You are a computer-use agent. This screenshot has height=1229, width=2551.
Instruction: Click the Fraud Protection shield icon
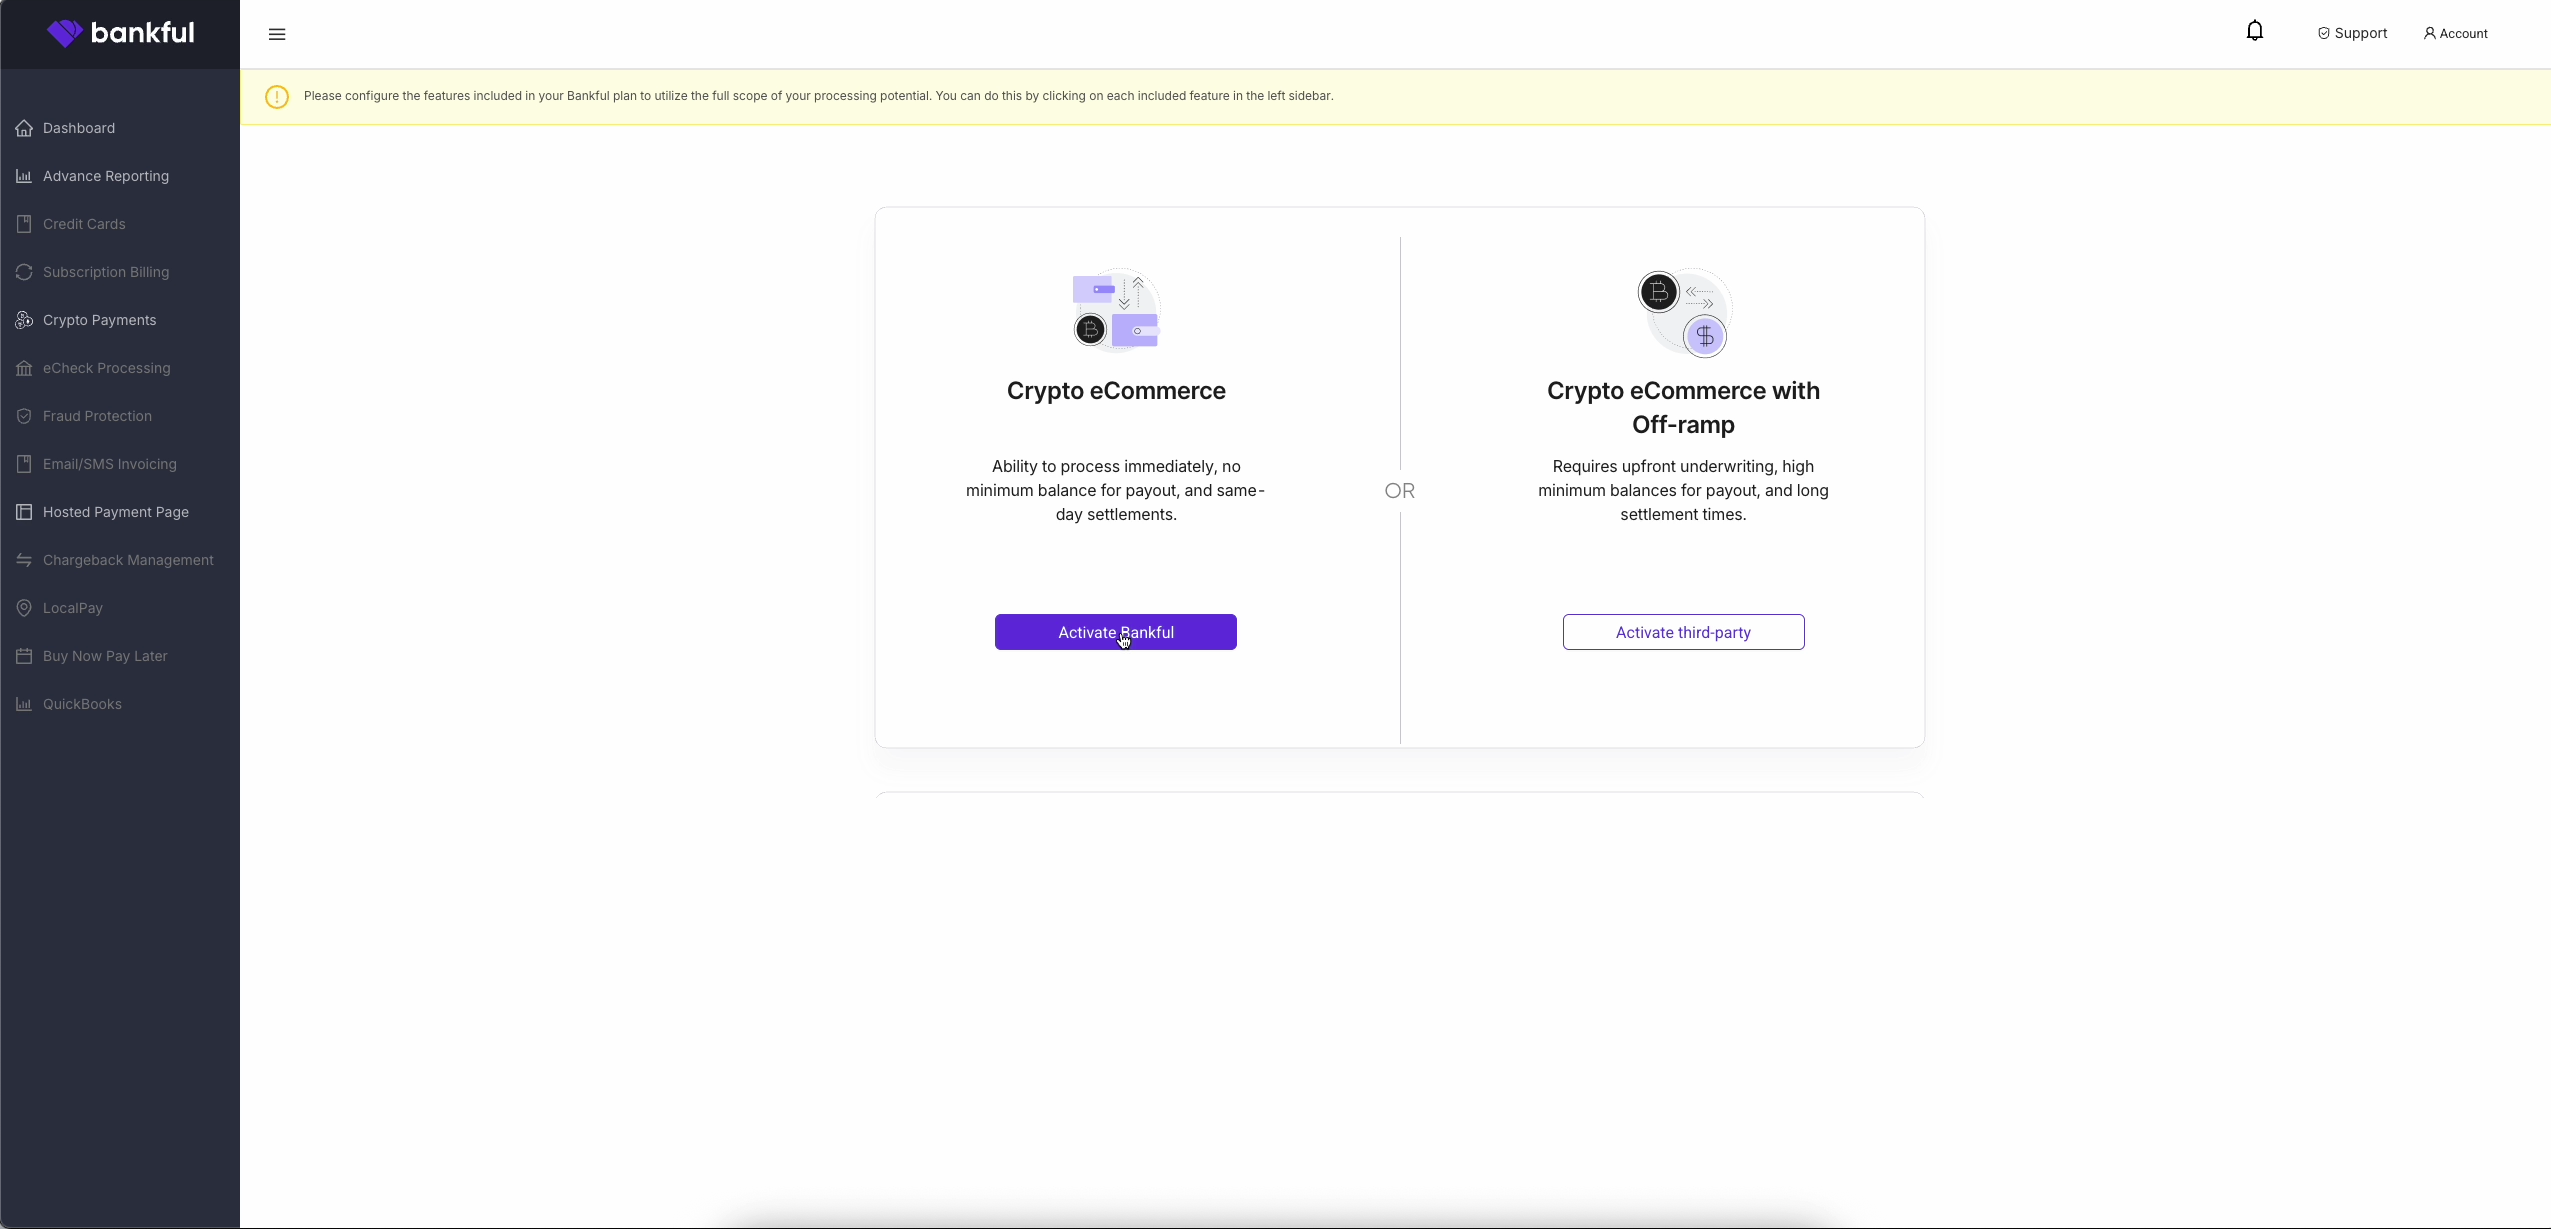[x=24, y=416]
